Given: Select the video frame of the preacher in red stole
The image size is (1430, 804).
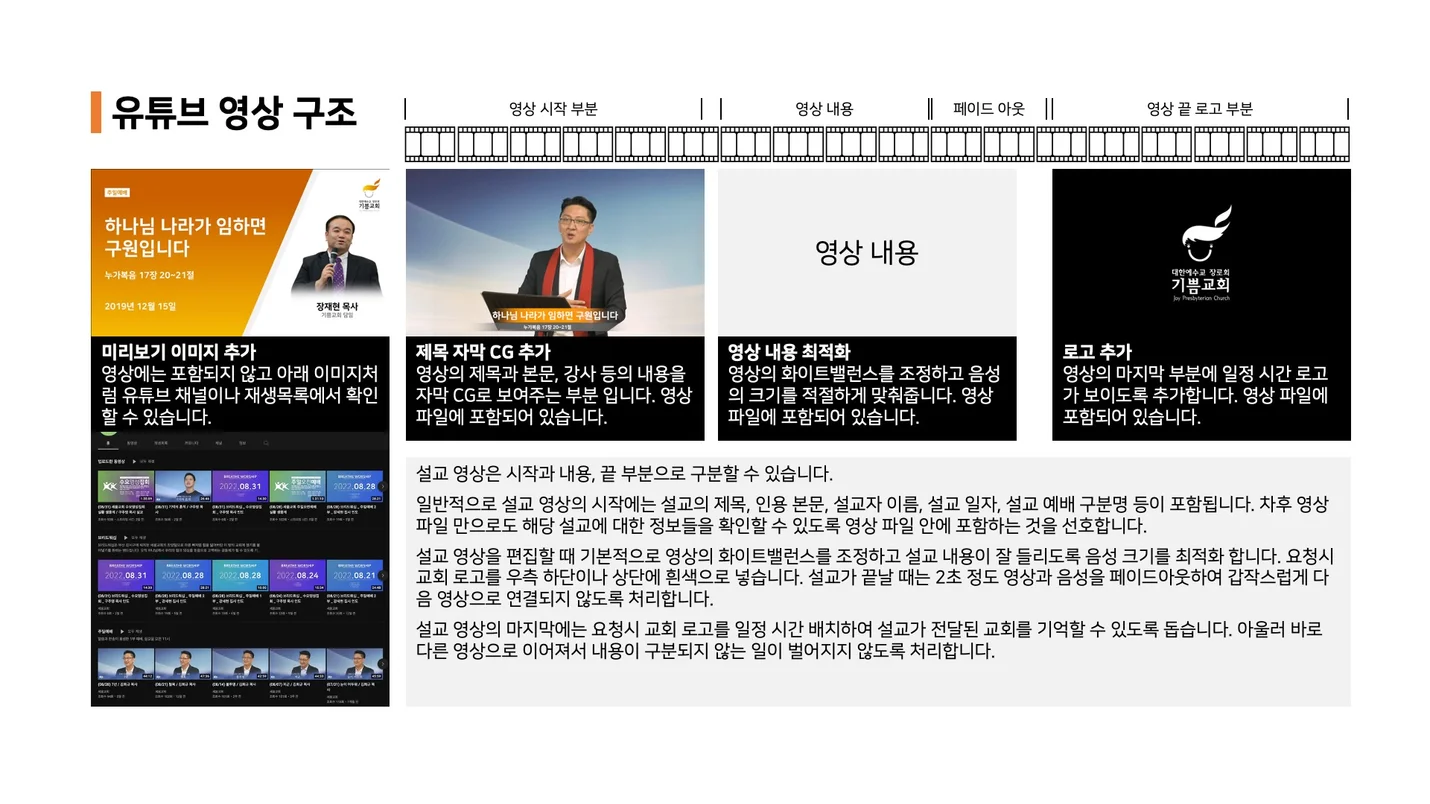Looking at the screenshot, I should 555,252.
